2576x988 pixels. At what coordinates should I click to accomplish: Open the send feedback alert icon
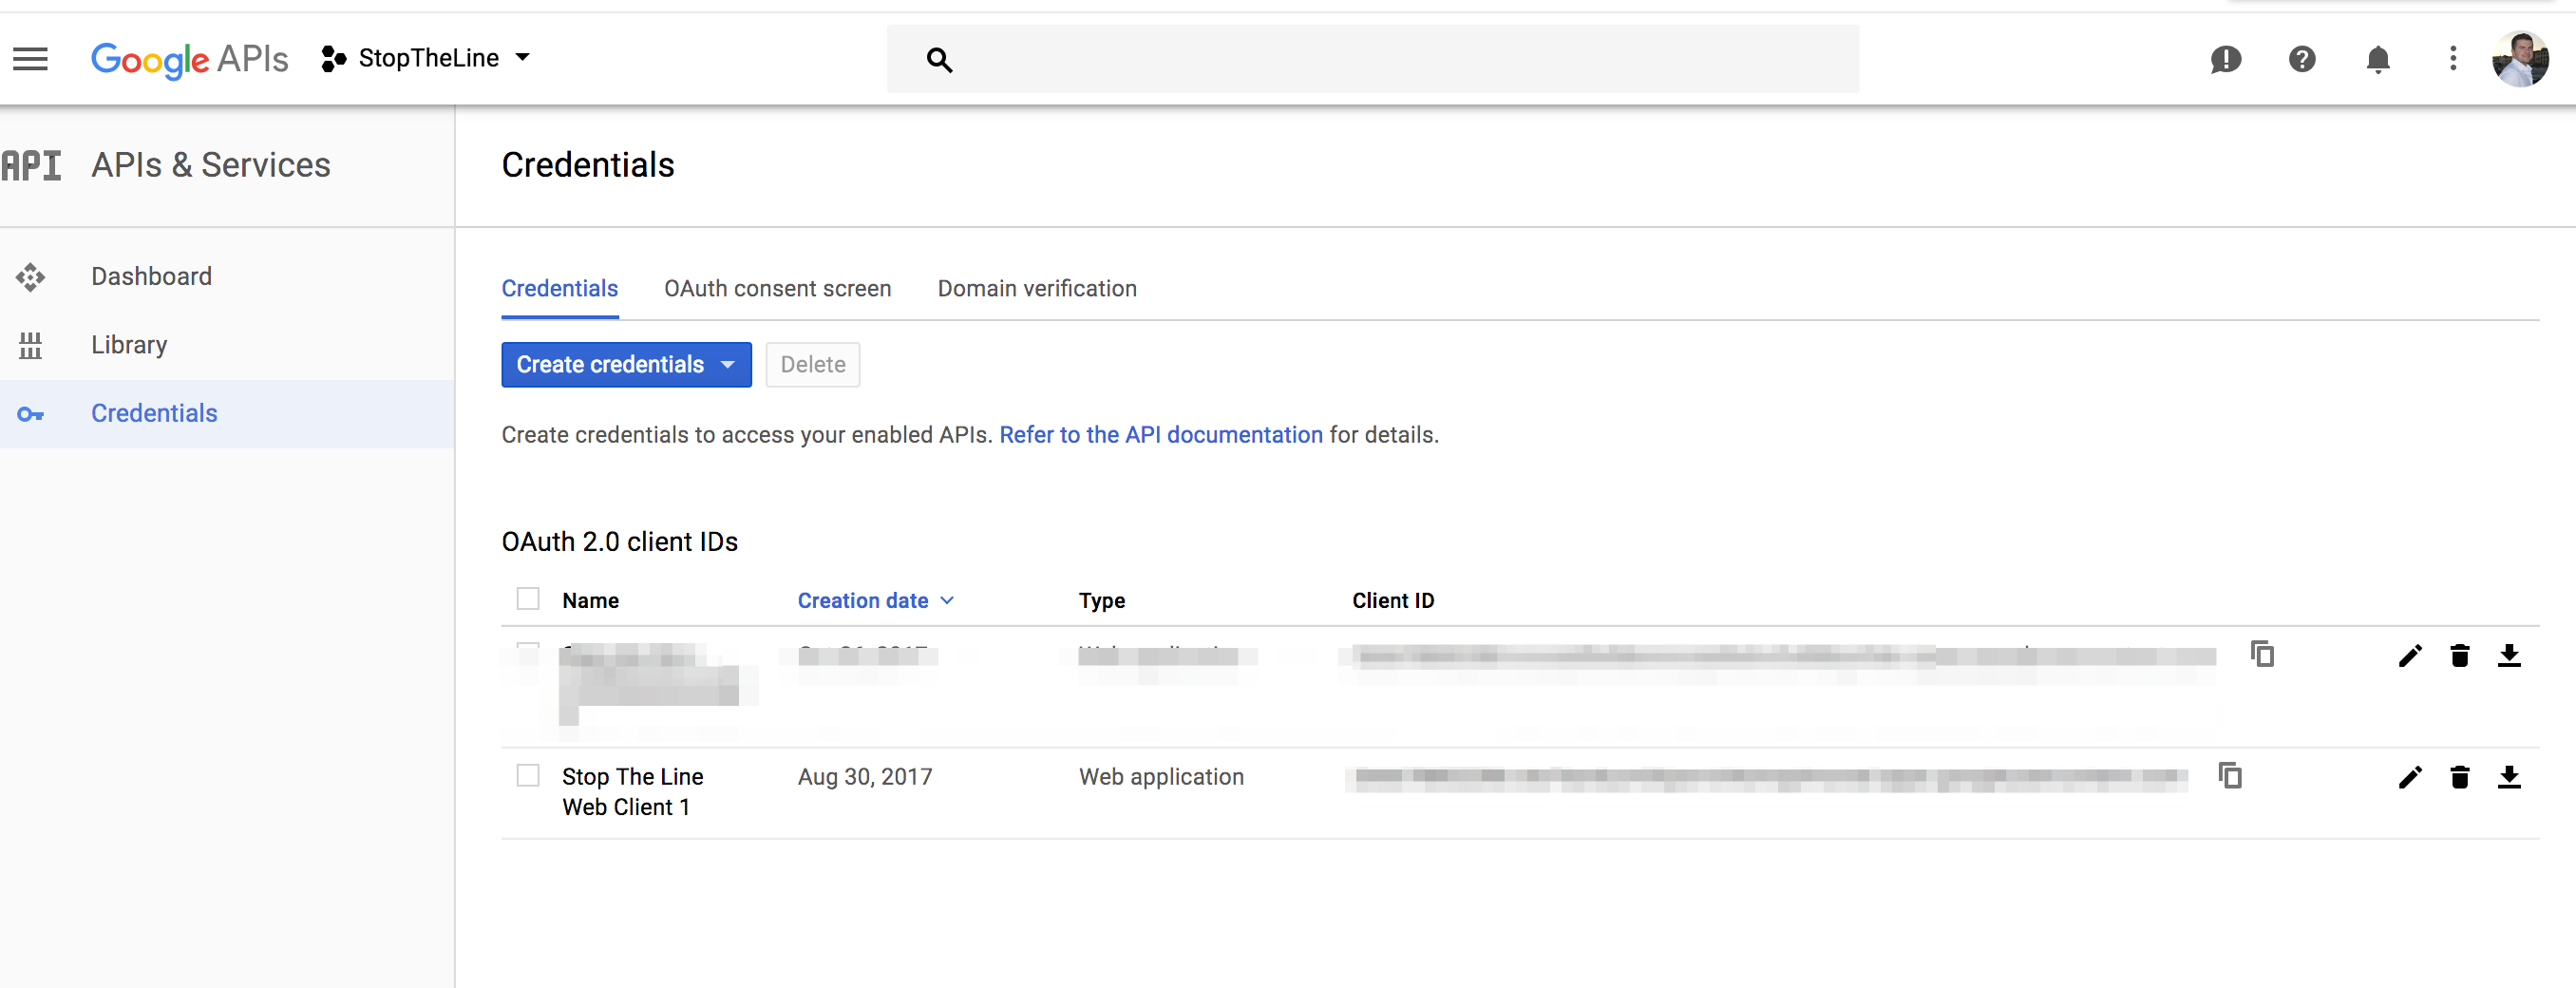[2225, 60]
